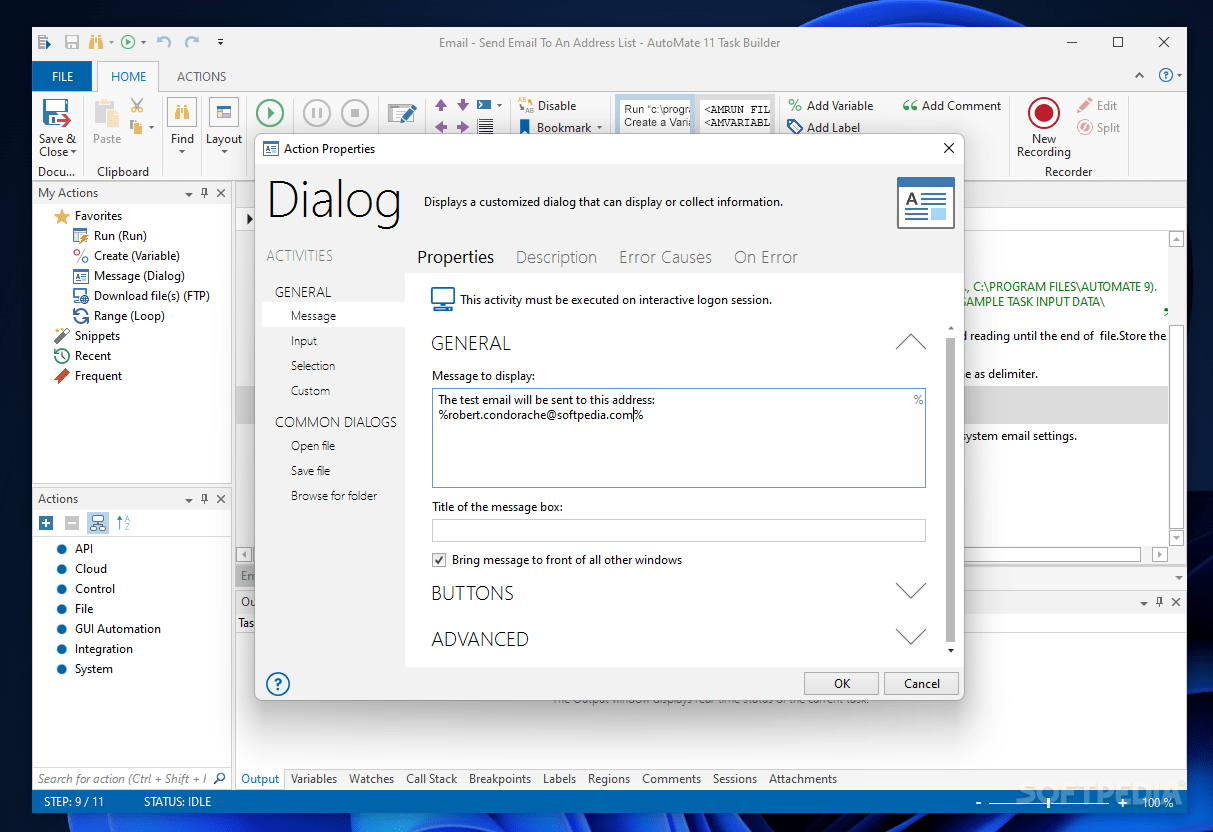Click the zoom slider thumb in status bar

coord(1049,802)
